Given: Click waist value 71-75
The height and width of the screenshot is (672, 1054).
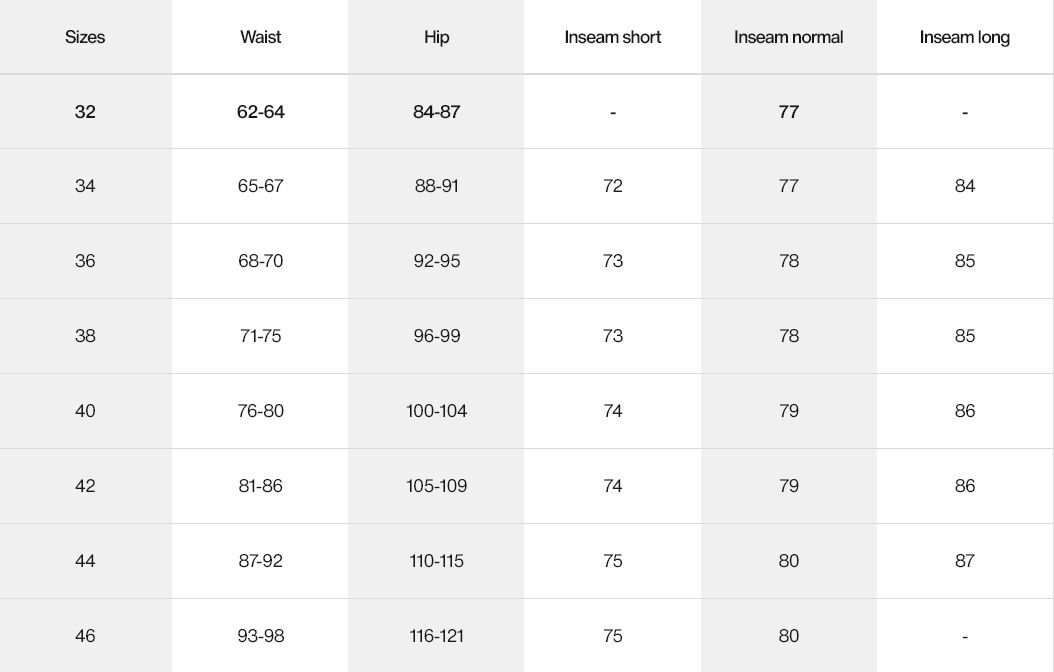Looking at the screenshot, I should [x=260, y=336].
